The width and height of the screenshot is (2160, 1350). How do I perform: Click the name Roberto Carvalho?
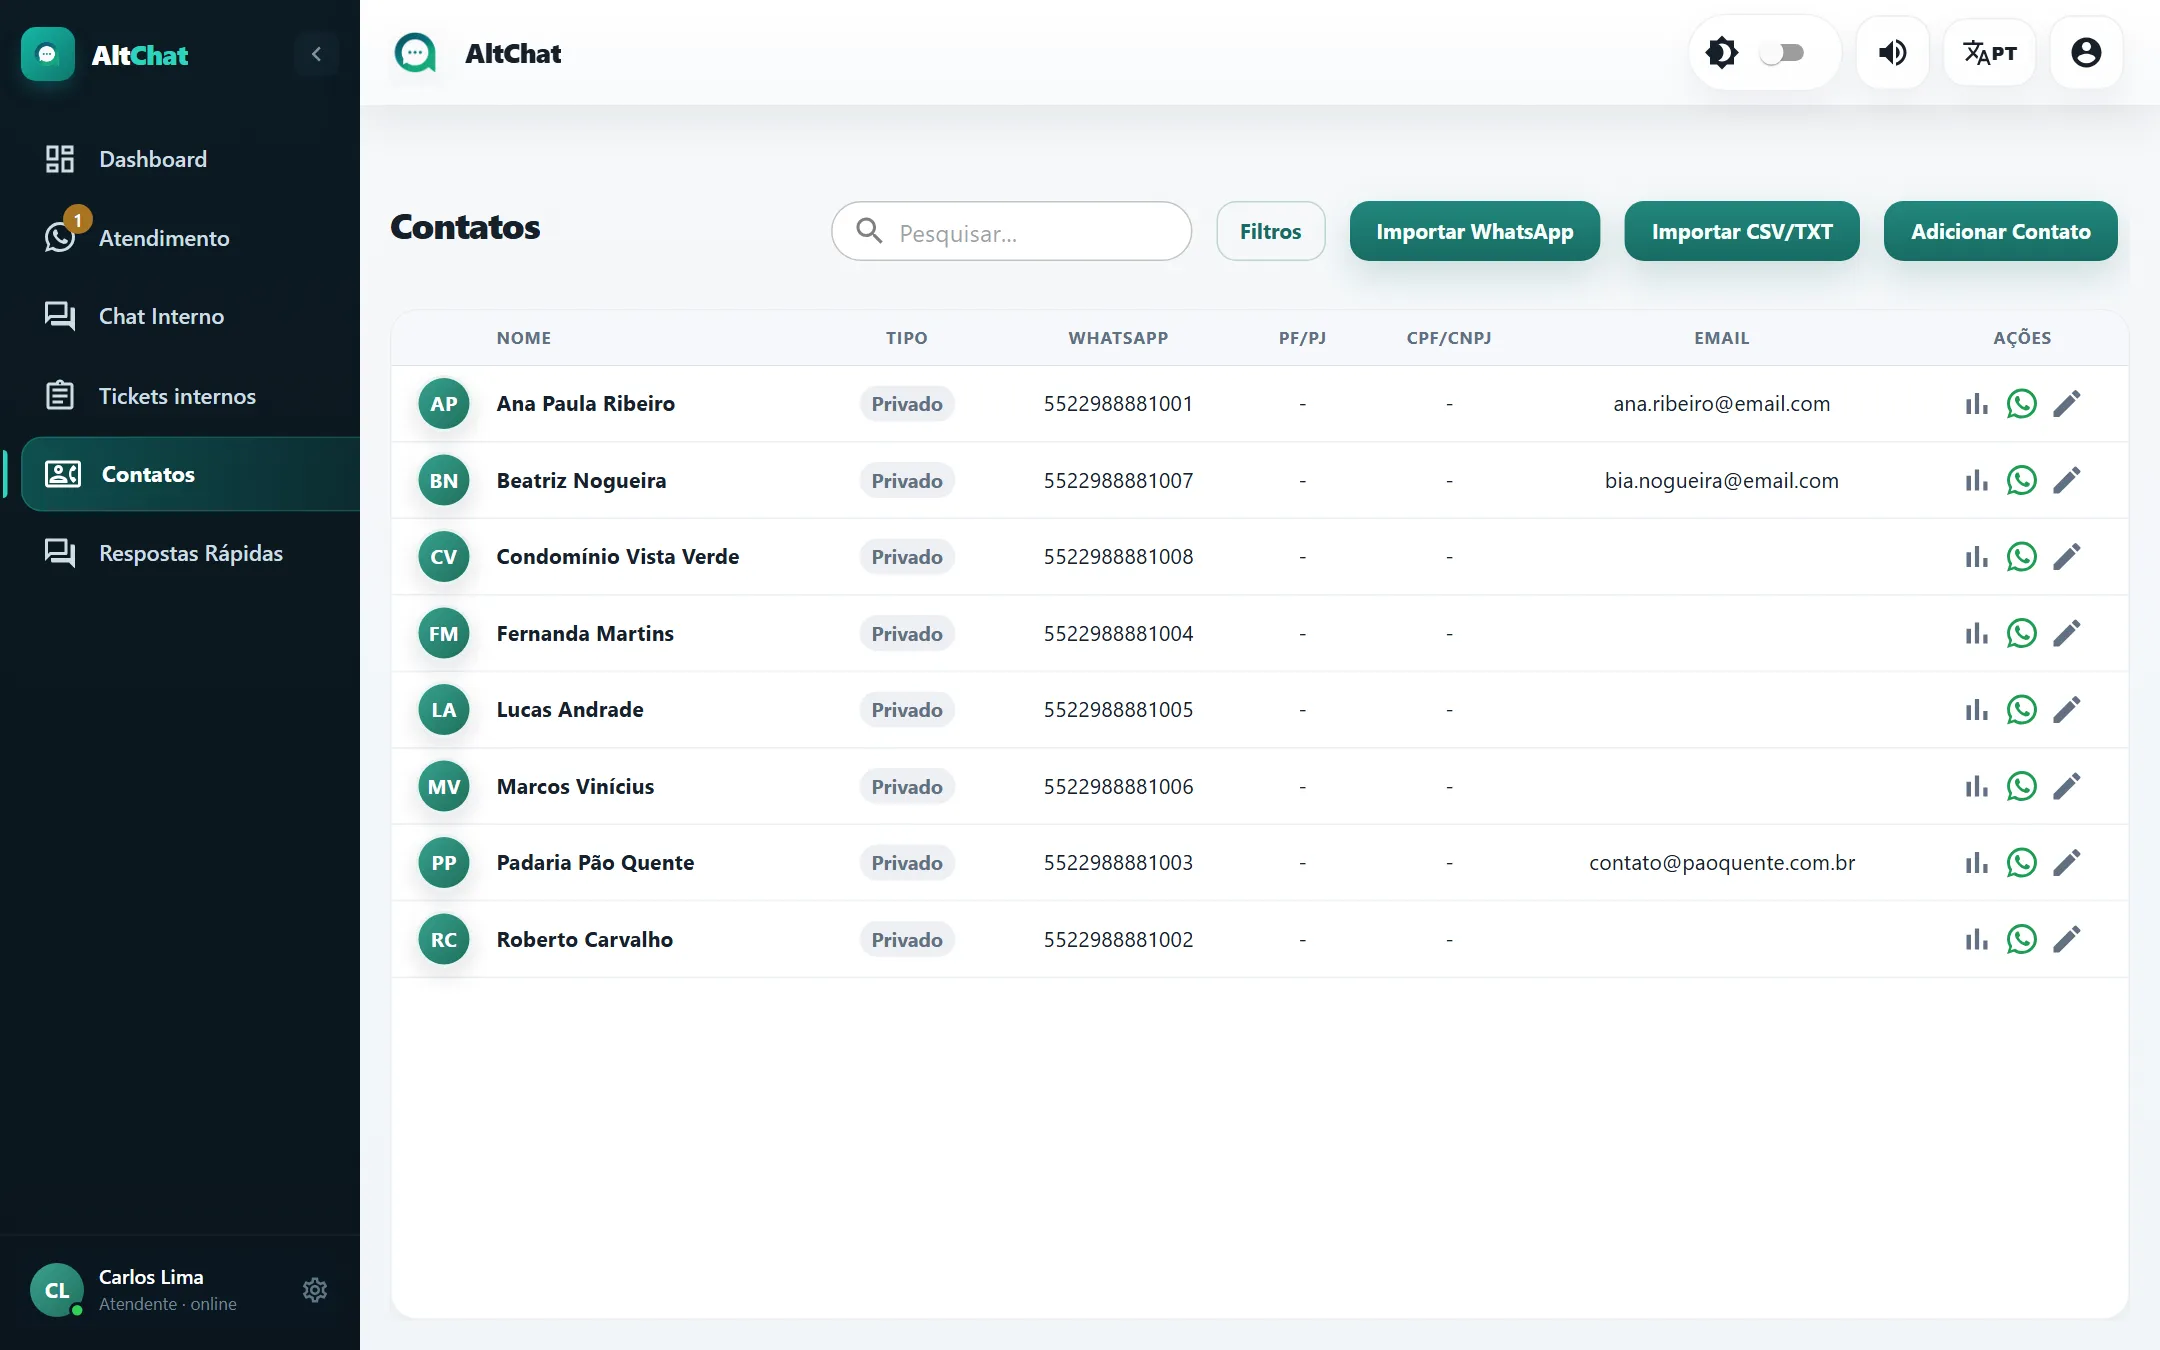(585, 940)
